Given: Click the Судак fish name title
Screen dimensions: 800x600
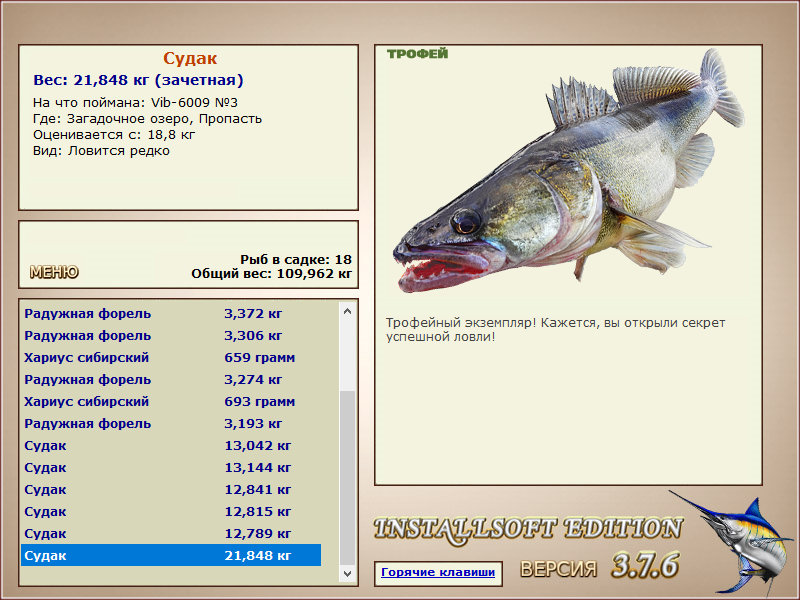Looking at the screenshot, I should (x=190, y=59).
